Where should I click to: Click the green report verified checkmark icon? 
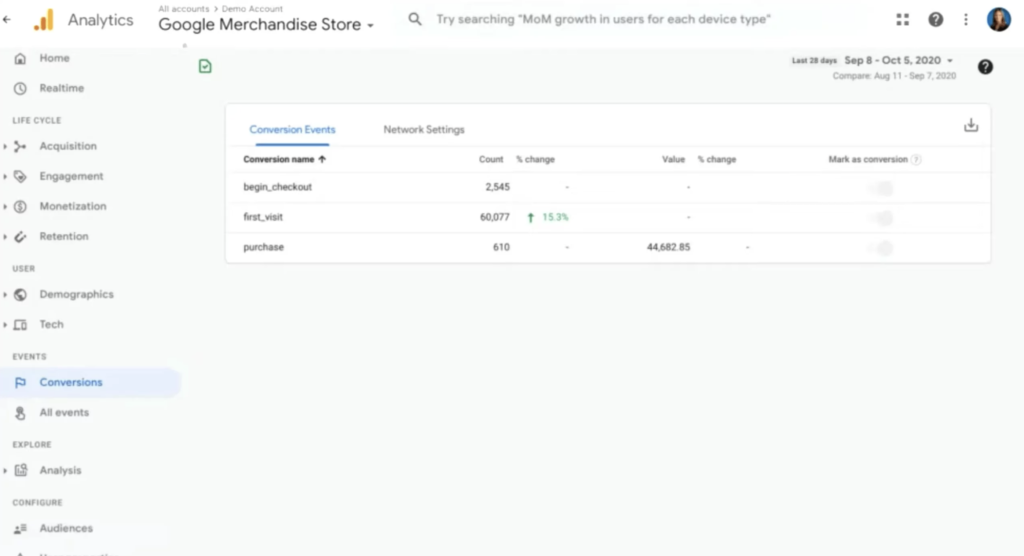(205, 66)
